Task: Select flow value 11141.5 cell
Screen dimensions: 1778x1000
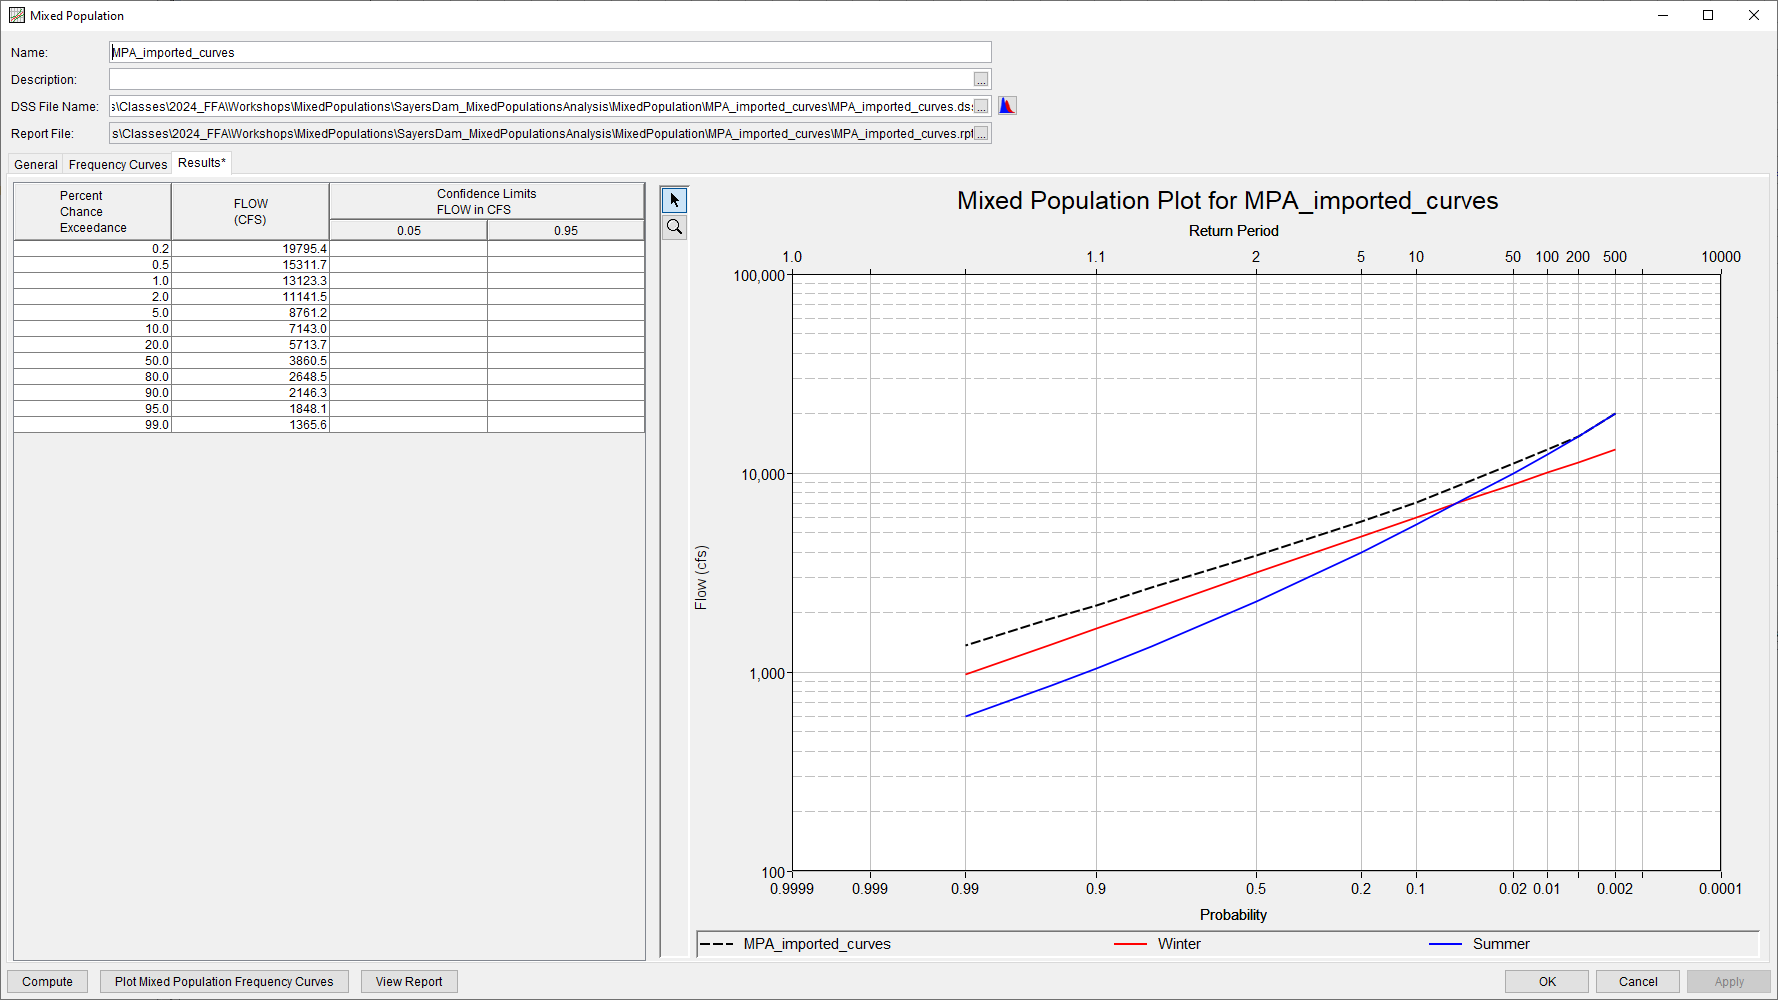Action: [x=250, y=297]
